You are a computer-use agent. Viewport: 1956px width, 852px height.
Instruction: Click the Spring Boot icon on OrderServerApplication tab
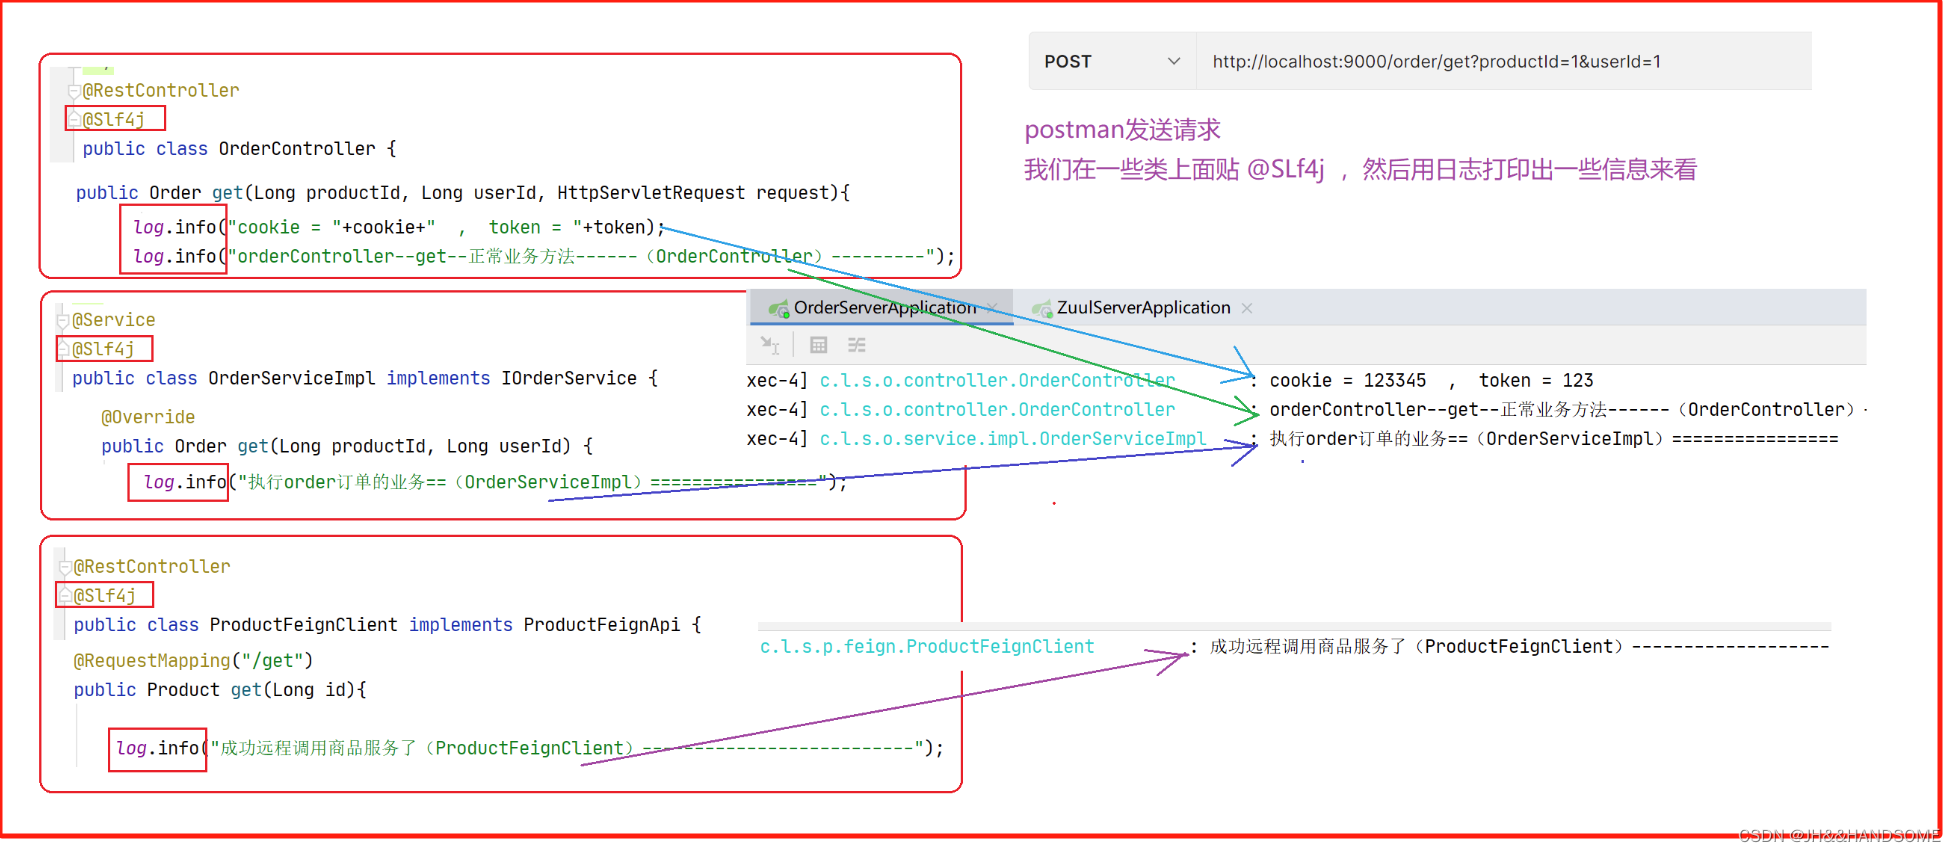[779, 309]
